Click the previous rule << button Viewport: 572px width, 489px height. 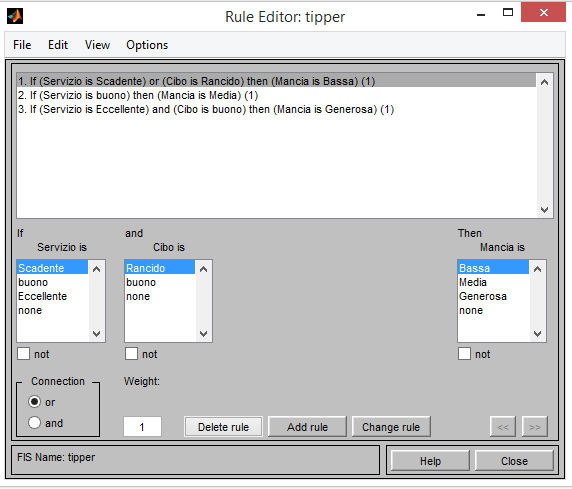503,427
